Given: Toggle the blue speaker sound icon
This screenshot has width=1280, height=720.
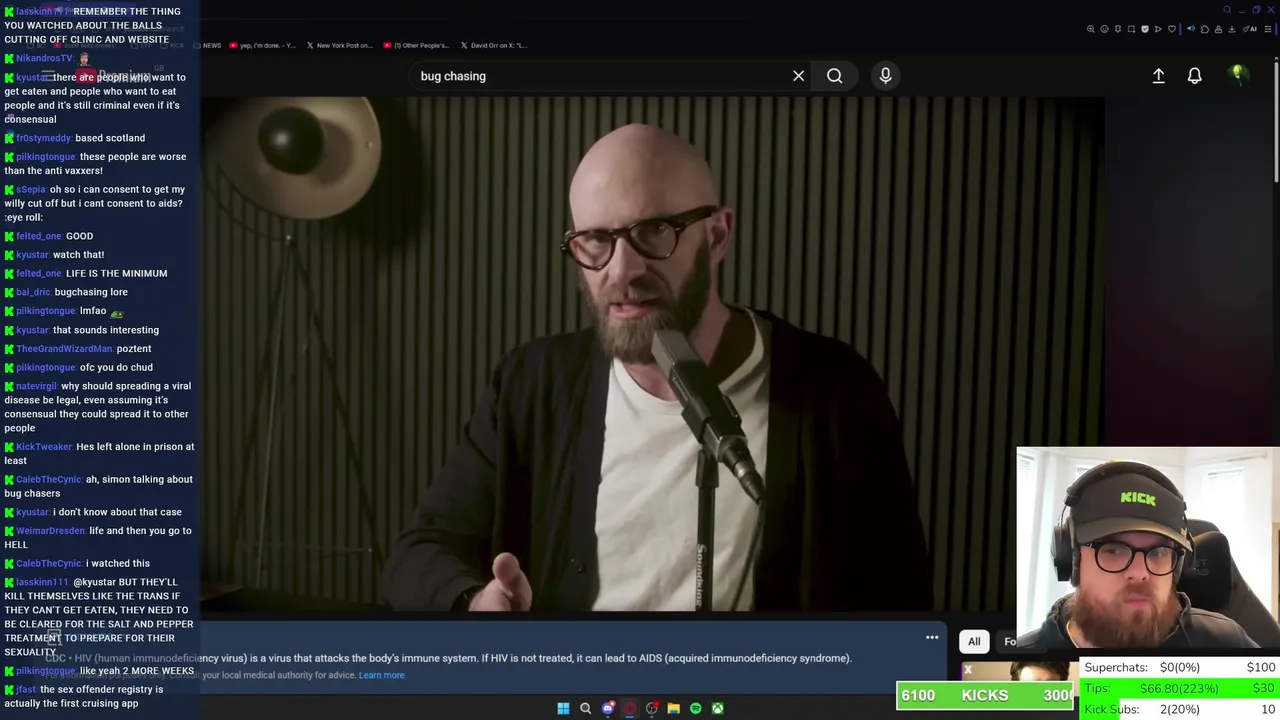Looking at the screenshot, I should coord(1191,29).
